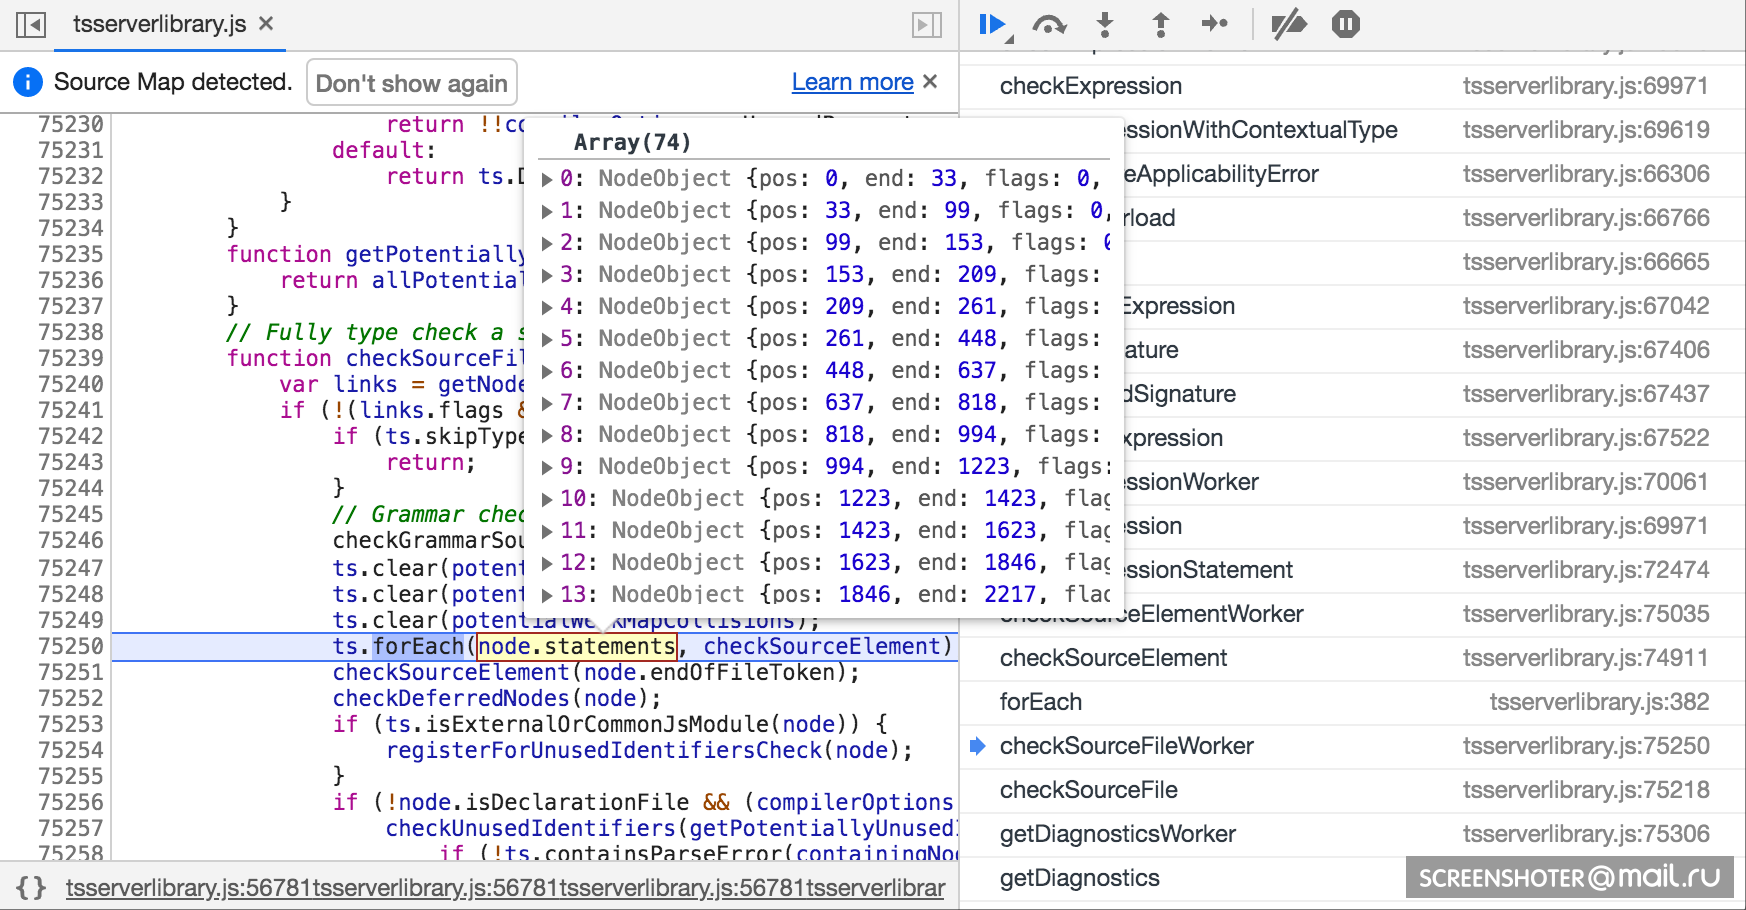1746x910 pixels.
Task: Toggle deactivate breakpoints icon
Action: pos(1288,24)
